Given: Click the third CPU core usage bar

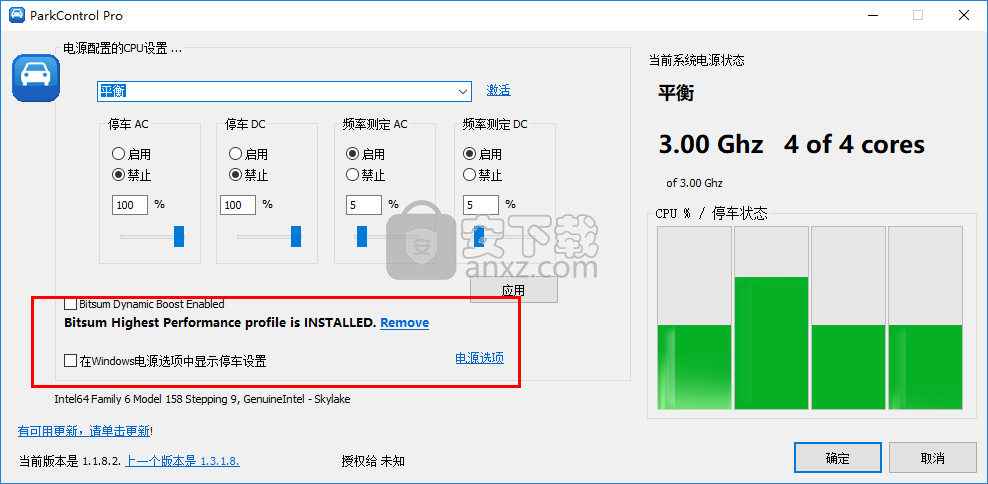Looking at the screenshot, I should pyautogui.click(x=848, y=318).
